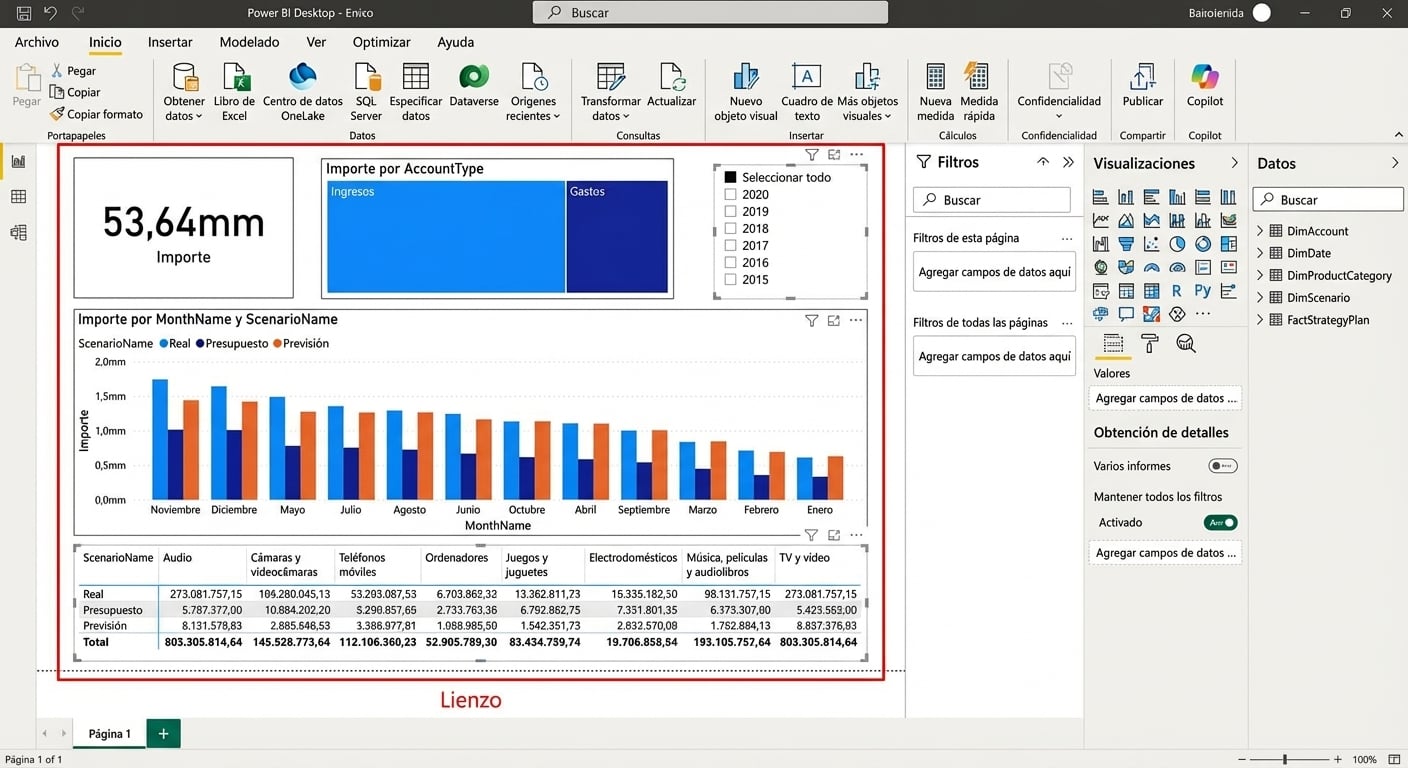1408x768 pixels.
Task: Expand the DimAccount table
Action: coord(1260,231)
